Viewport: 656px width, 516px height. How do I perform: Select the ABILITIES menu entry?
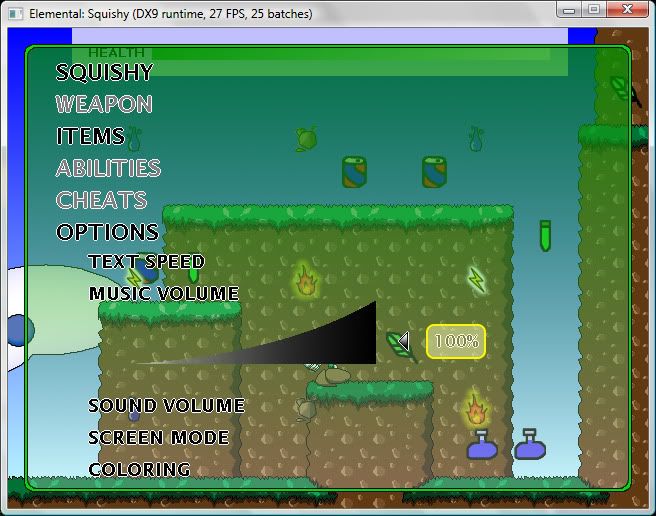coord(108,168)
